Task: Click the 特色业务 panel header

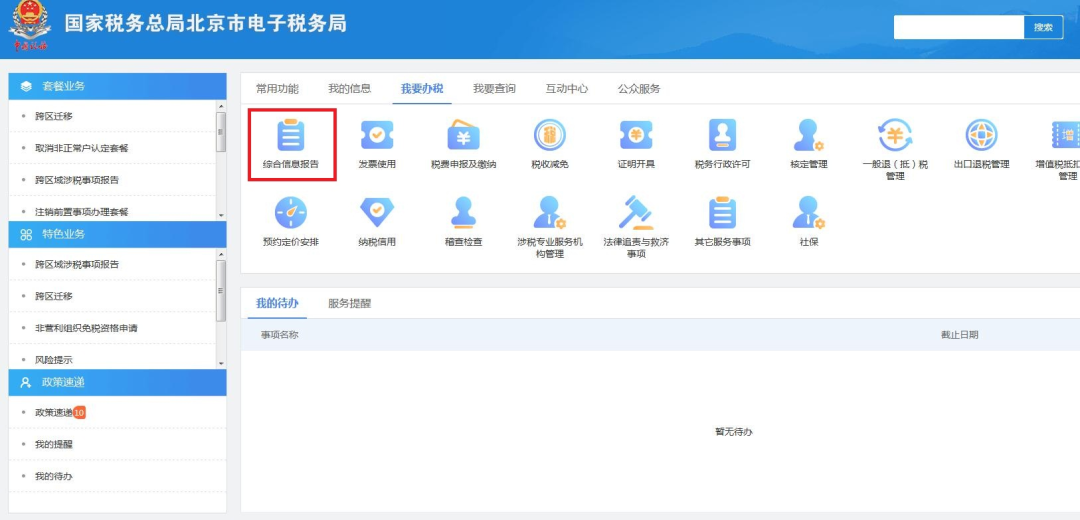Action: 117,234
